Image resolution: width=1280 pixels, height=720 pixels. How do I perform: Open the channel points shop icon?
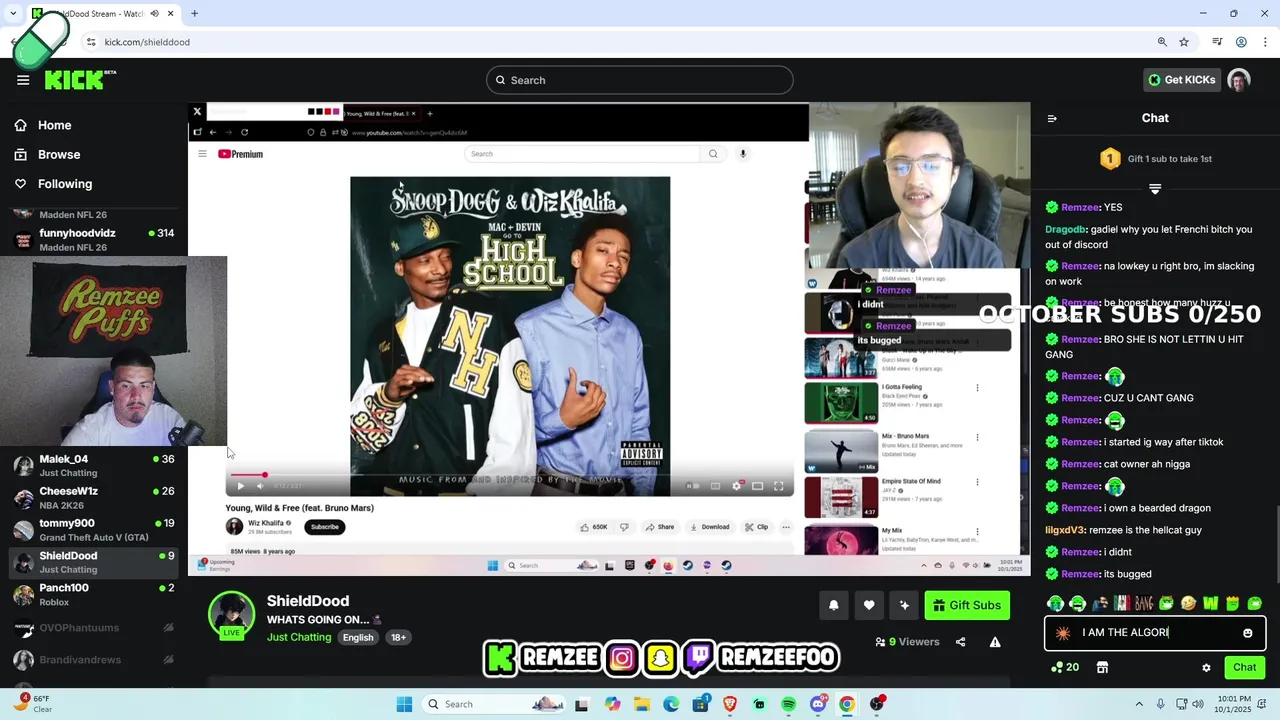coord(1102,667)
